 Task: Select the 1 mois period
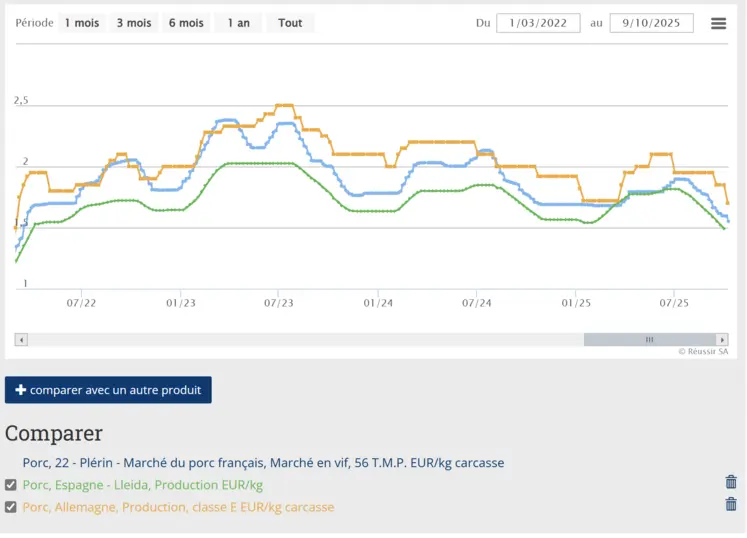point(82,23)
